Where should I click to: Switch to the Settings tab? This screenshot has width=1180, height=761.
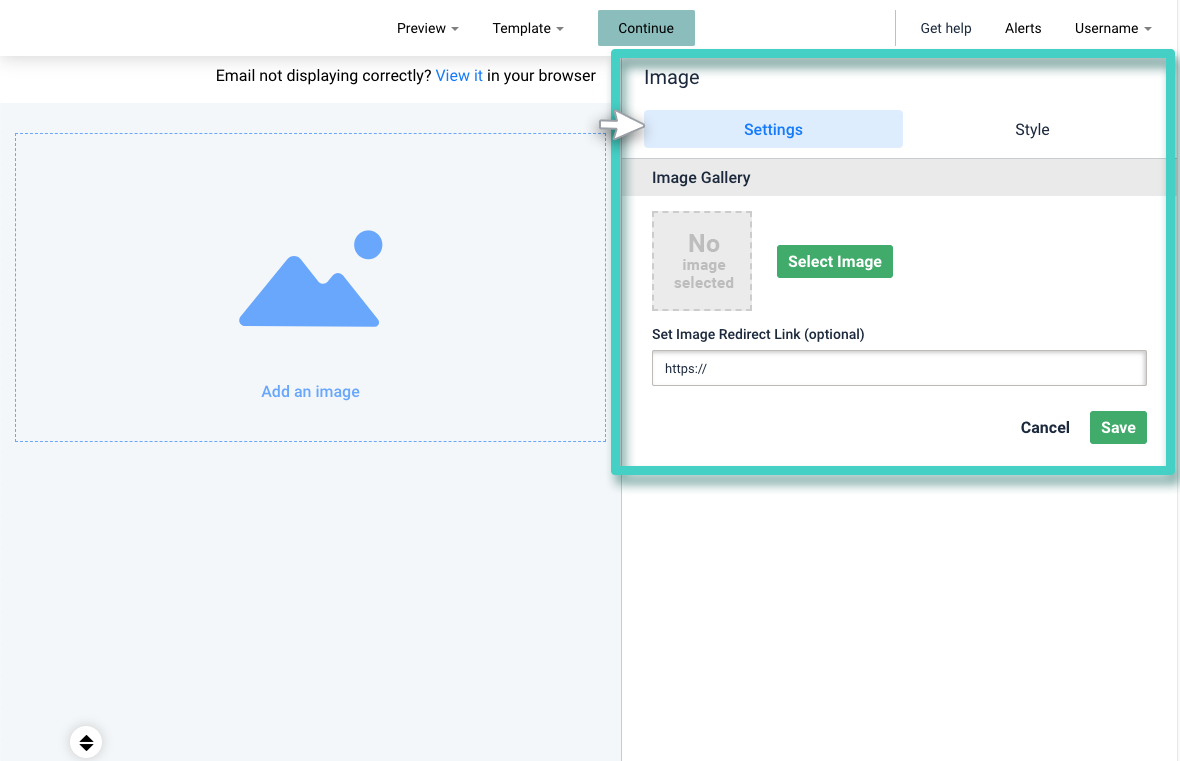coord(773,129)
